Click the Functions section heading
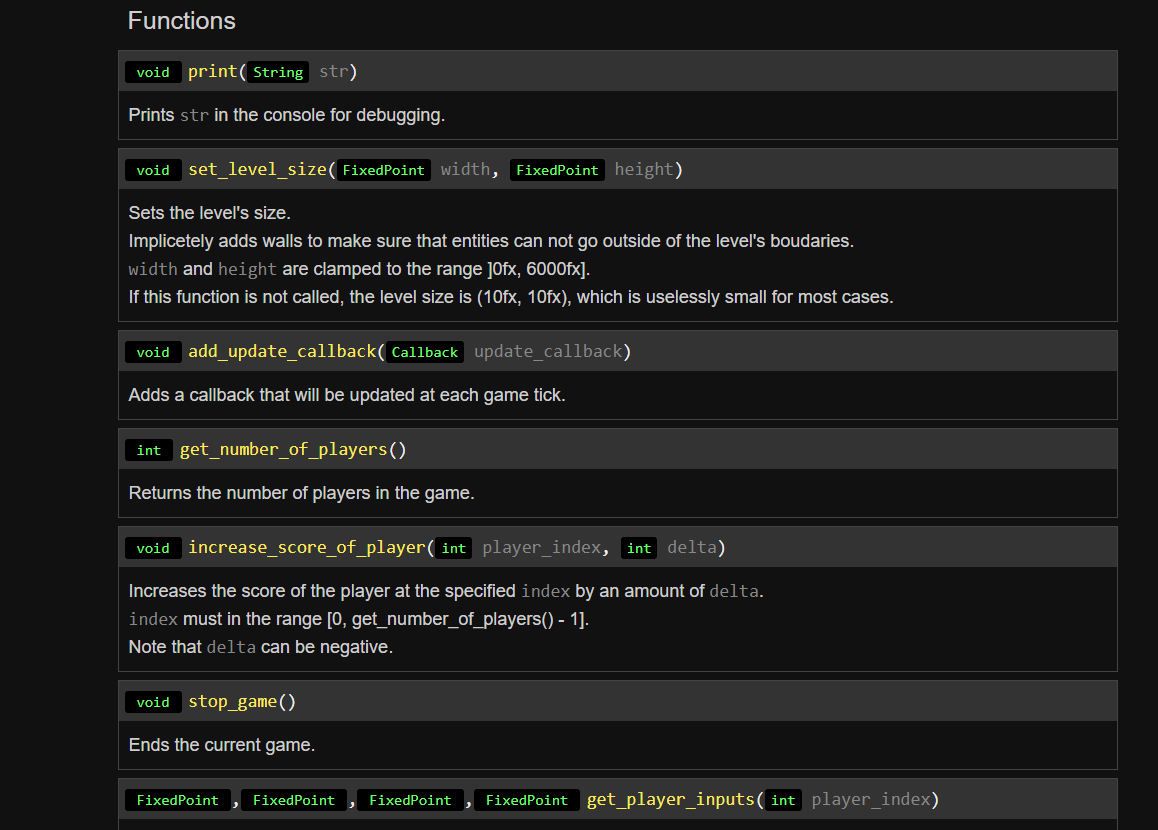 coord(182,21)
